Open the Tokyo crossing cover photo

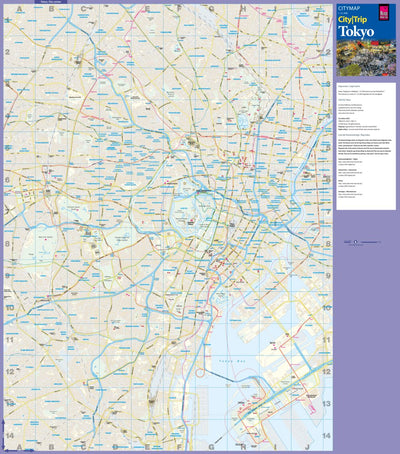click(x=366, y=58)
